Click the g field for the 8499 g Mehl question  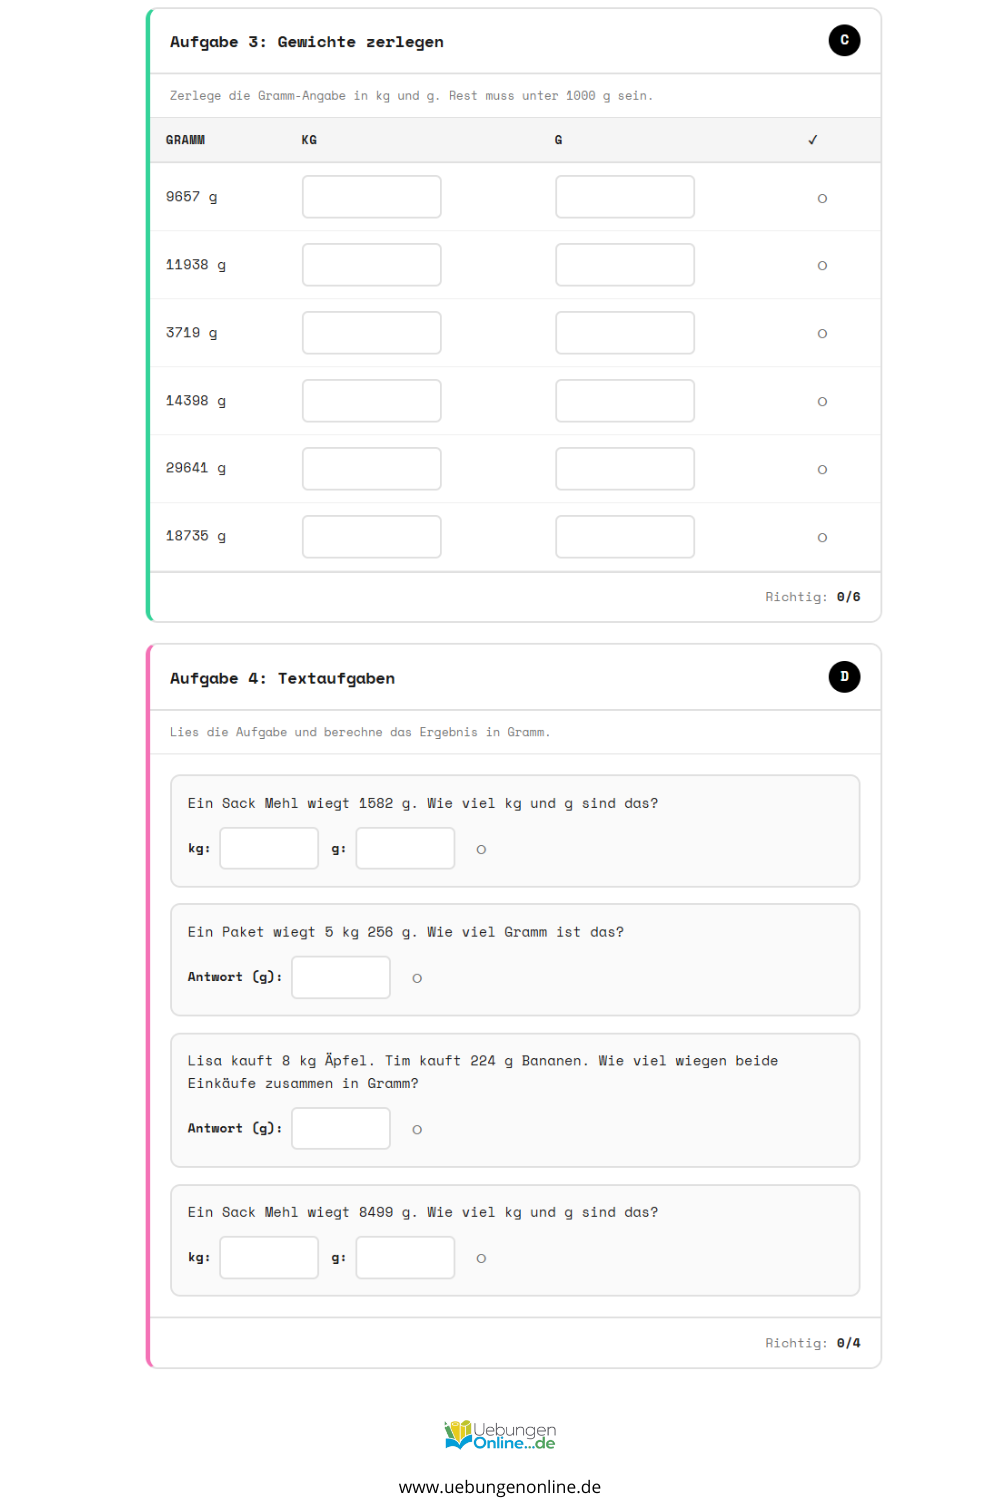(405, 1258)
